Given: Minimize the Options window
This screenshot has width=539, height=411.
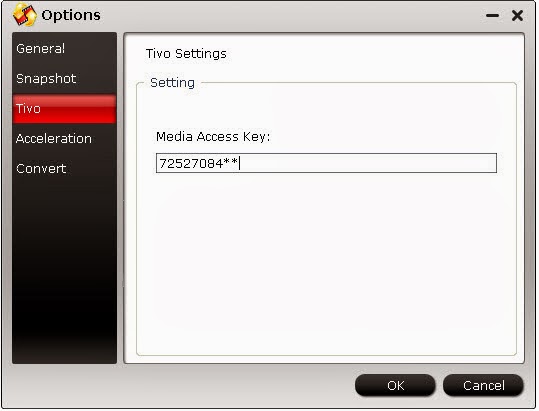Looking at the screenshot, I should click(x=493, y=15).
